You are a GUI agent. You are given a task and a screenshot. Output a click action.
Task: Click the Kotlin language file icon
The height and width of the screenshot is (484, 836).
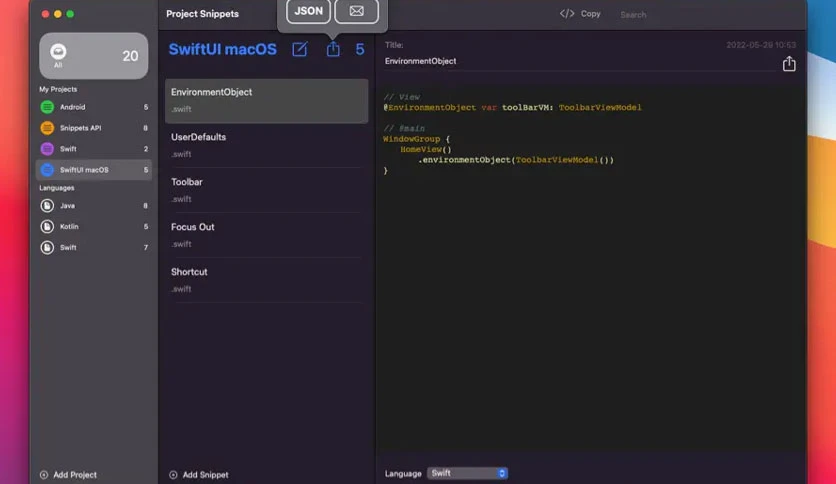click(47, 227)
